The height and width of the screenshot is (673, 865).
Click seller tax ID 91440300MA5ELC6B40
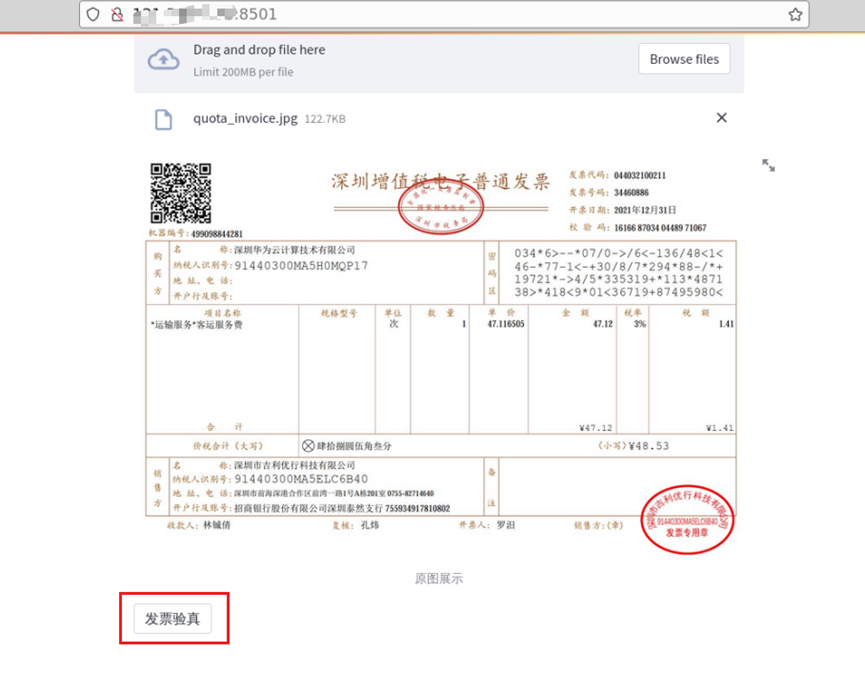tap(301, 479)
